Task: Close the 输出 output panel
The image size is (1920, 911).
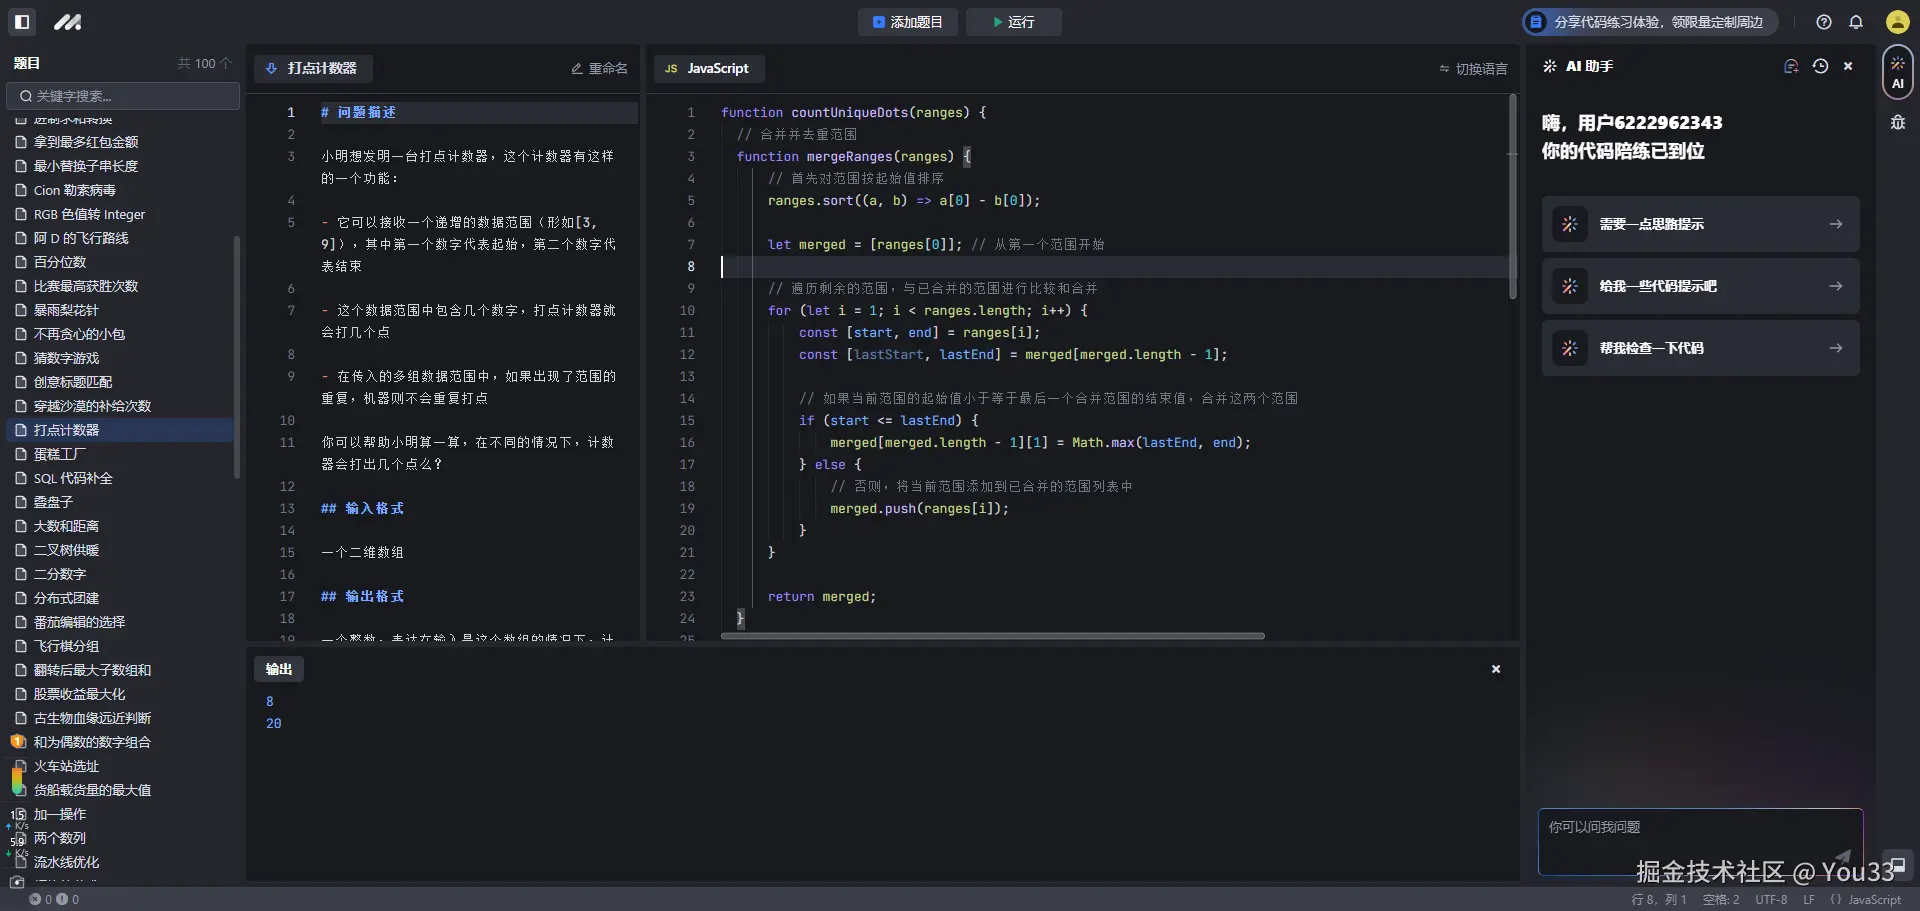Action: point(1495,668)
